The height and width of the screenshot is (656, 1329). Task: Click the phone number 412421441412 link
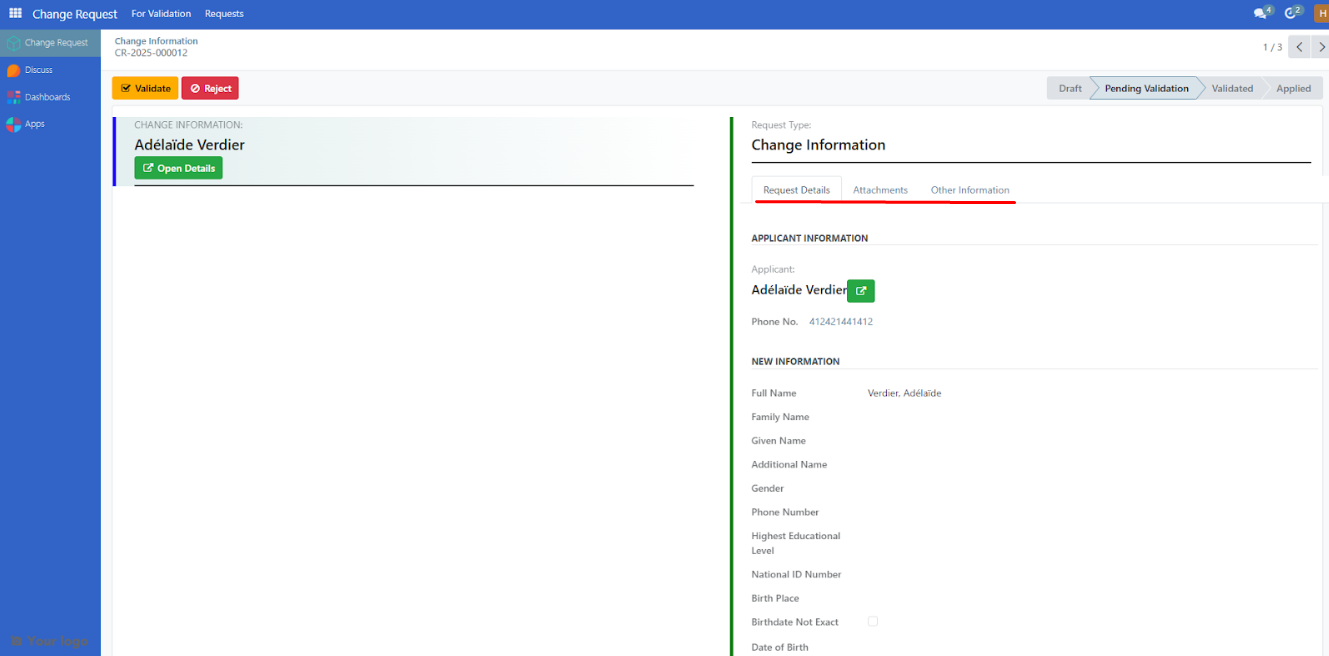pos(843,321)
